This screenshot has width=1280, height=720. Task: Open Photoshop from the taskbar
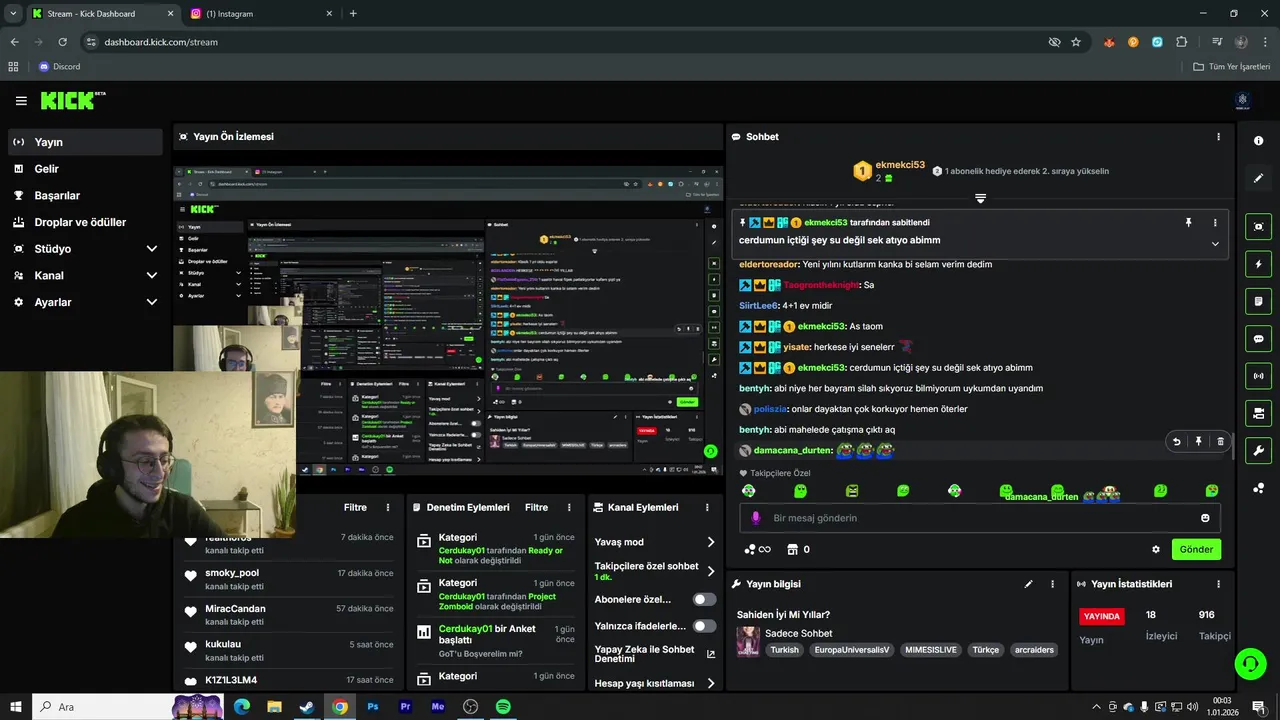(373, 707)
